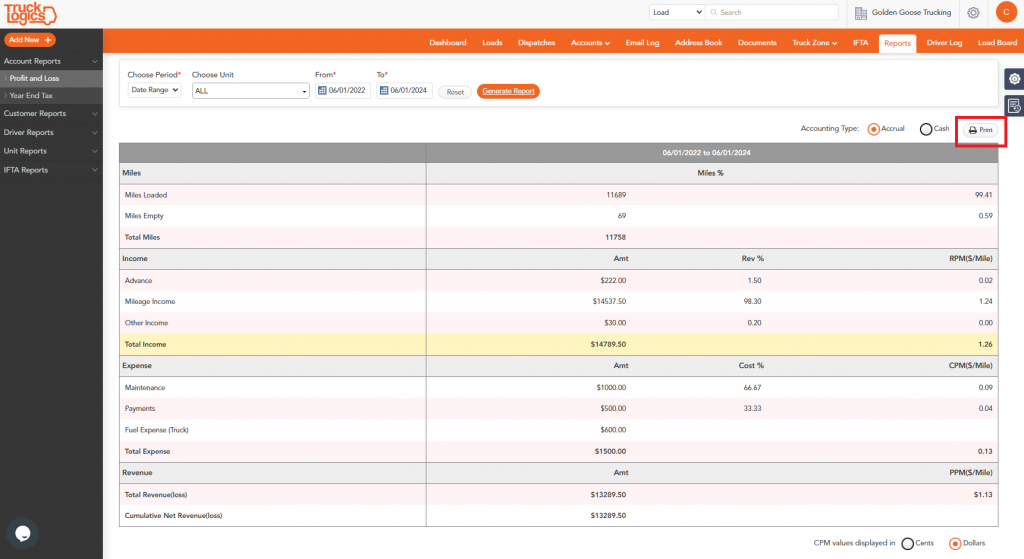Image resolution: width=1024 pixels, height=559 pixels.
Task: Open the From date calendar icon
Action: tap(322, 91)
